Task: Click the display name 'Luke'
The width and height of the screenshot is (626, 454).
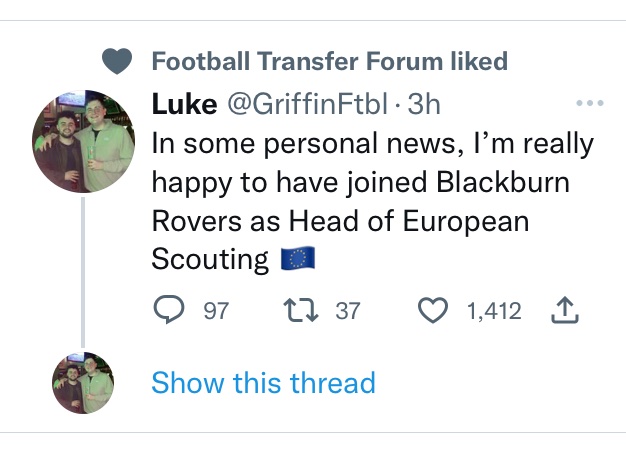Action: [184, 104]
